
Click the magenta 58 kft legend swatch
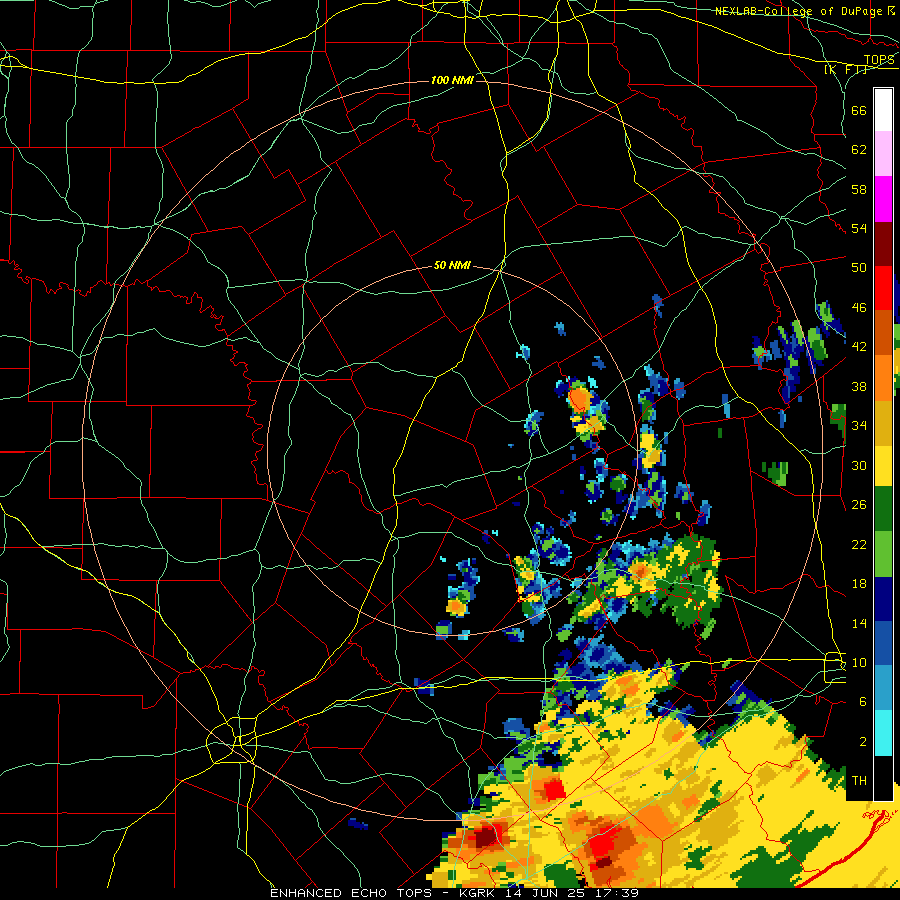tap(883, 199)
